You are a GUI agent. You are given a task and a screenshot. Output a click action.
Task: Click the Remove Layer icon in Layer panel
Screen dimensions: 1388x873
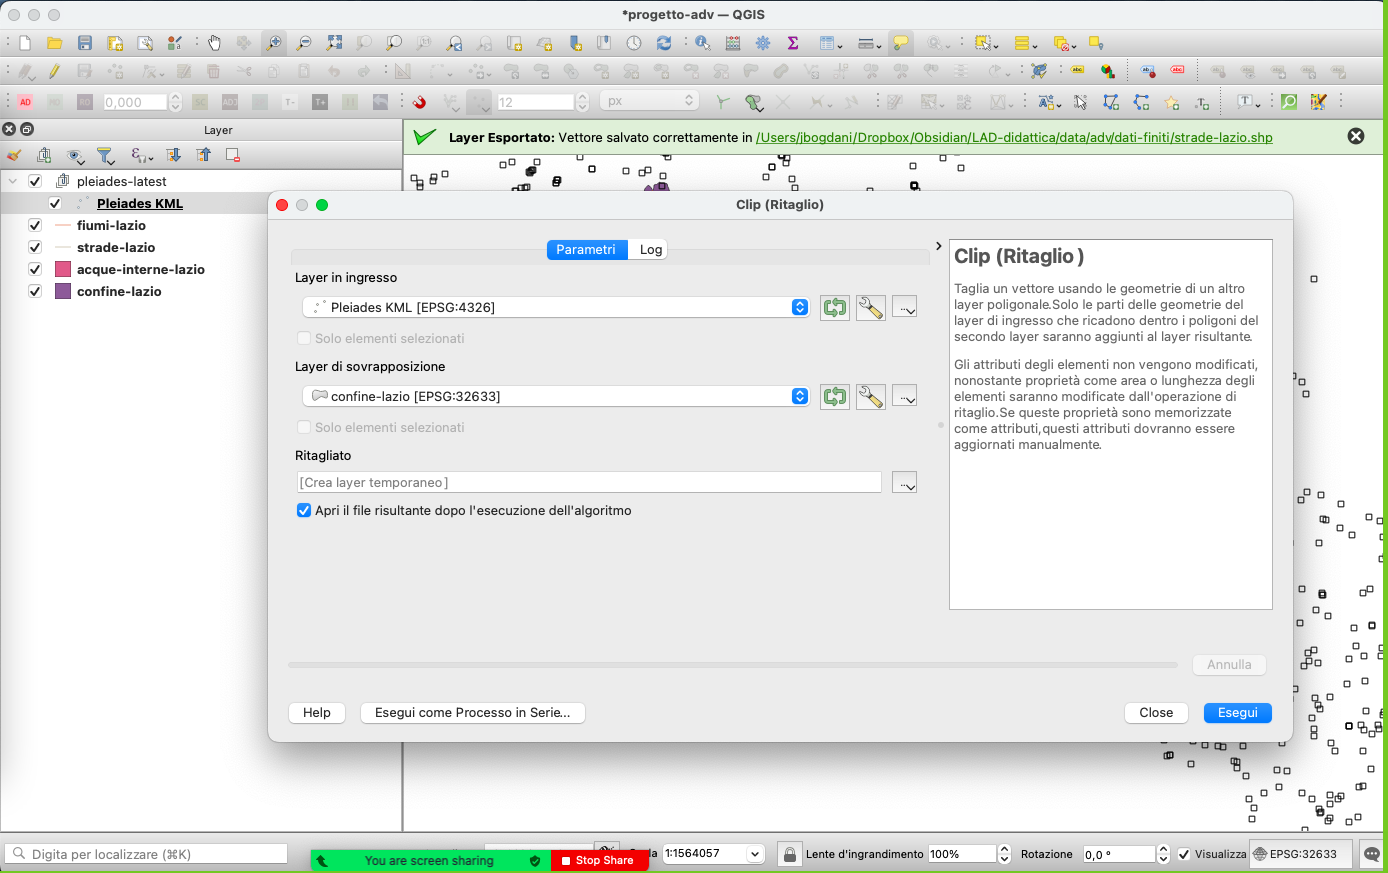[x=233, y=155]
